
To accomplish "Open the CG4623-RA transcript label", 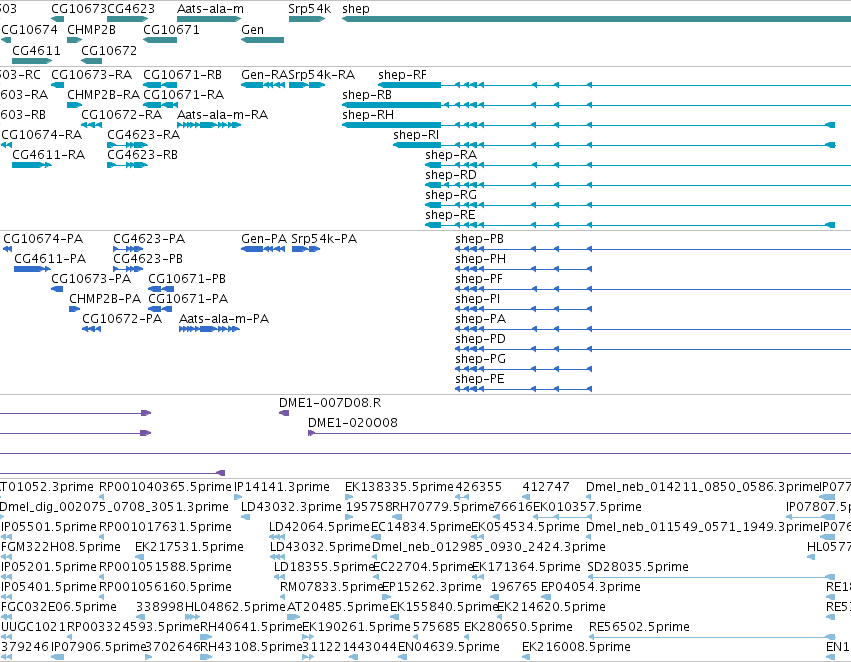I will 143,135.
